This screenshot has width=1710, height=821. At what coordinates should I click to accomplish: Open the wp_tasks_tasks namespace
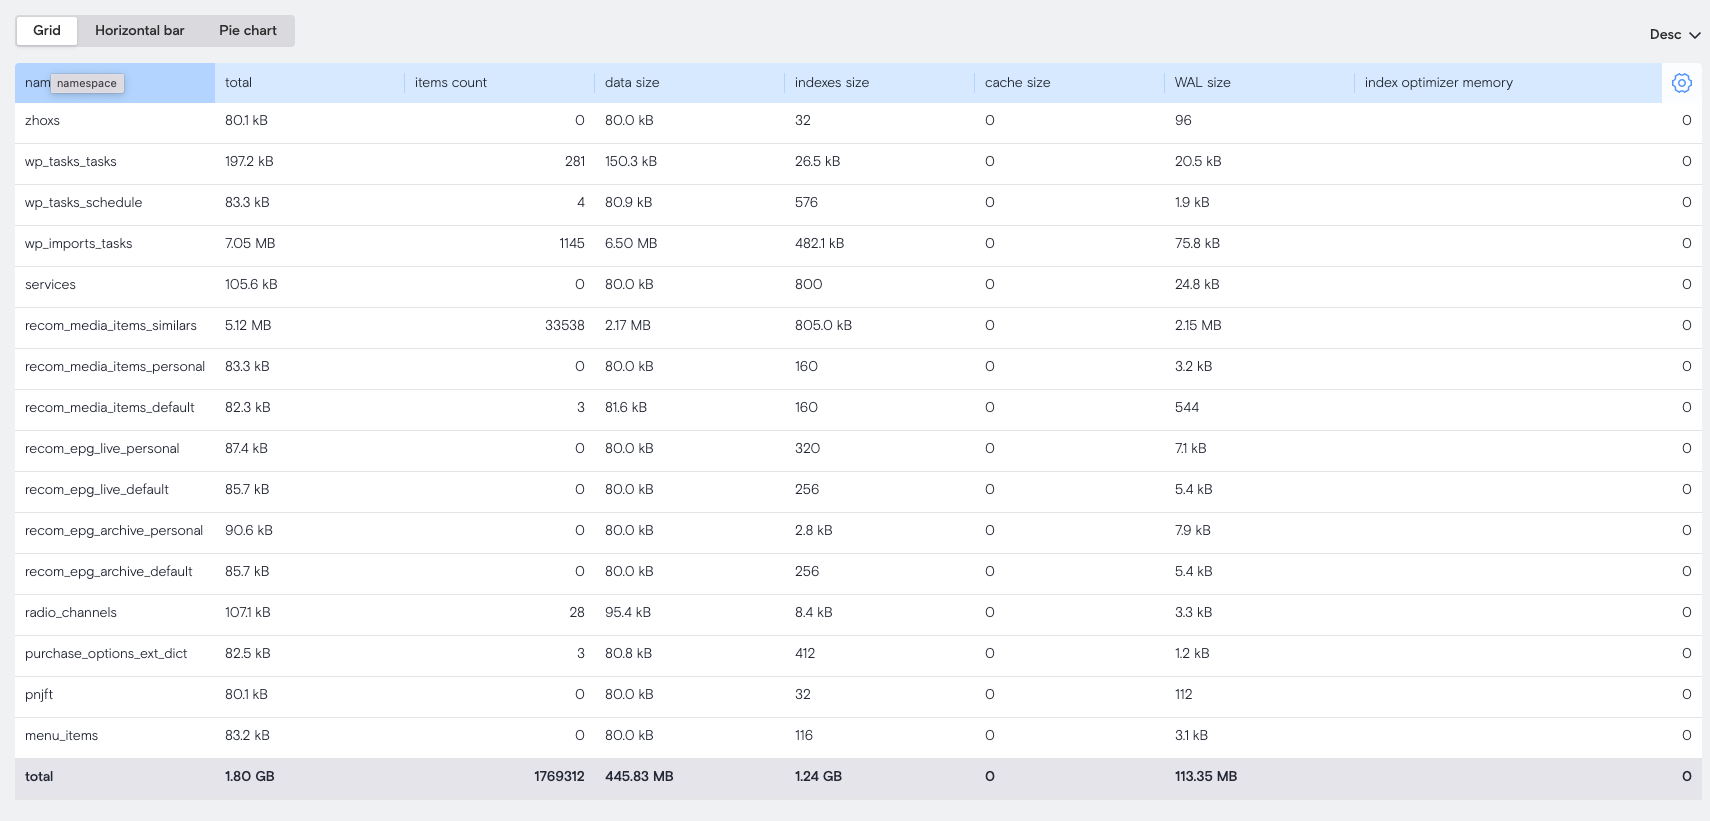pos(71,162)
